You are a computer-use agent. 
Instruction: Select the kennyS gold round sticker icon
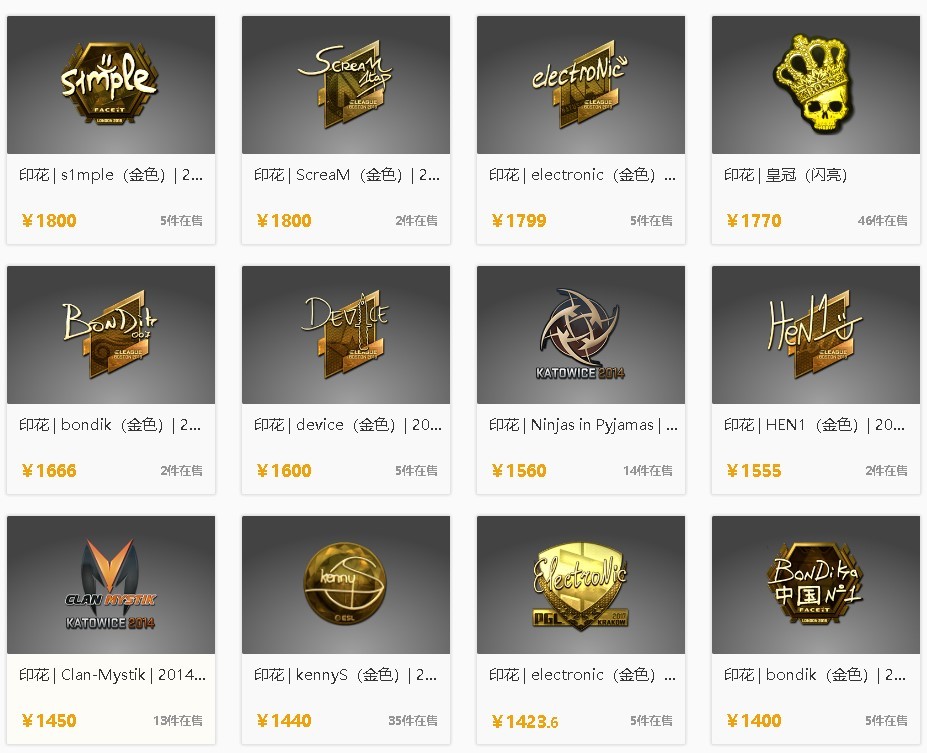[x=345, y=584]
